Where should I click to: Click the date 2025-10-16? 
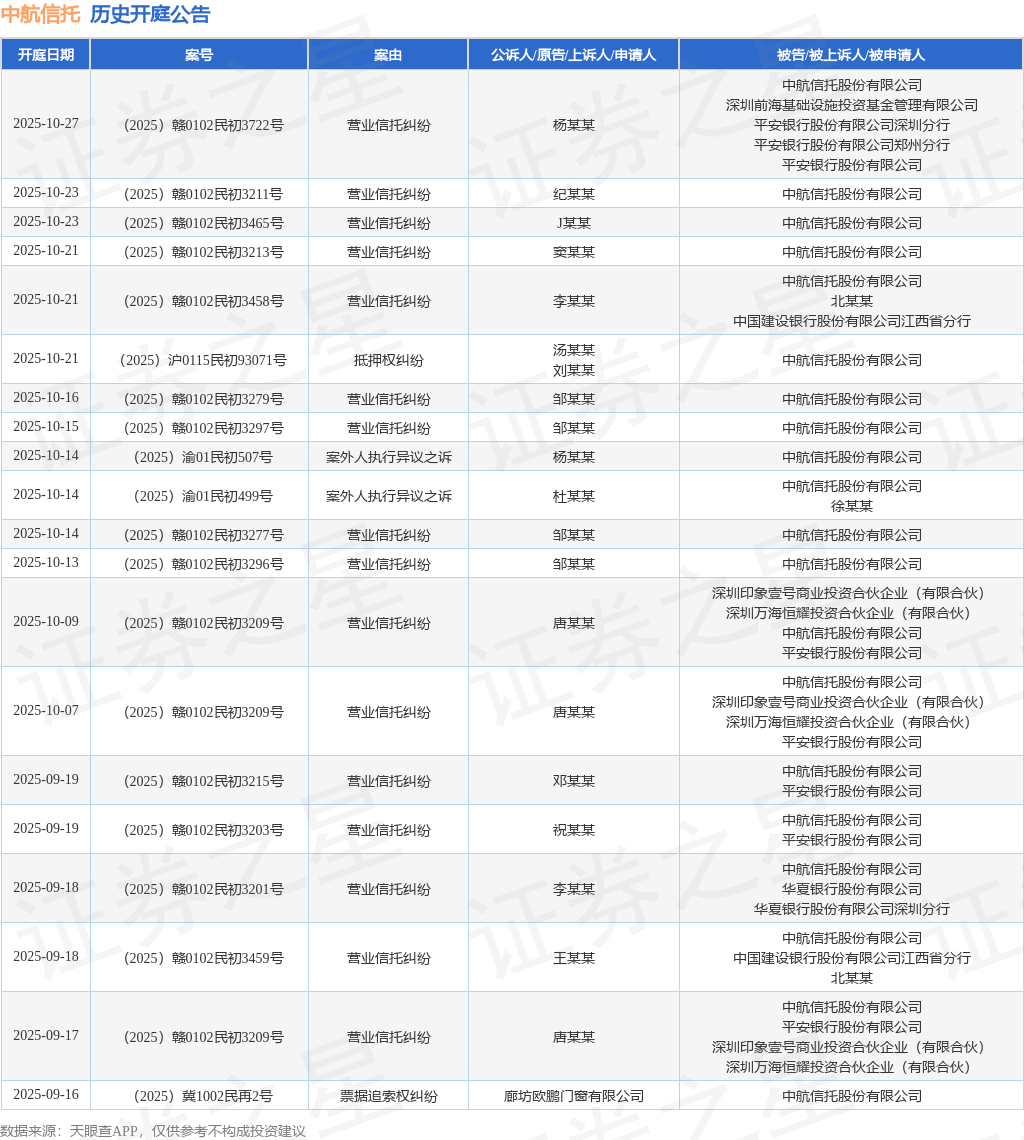click(x=46, y=398)
